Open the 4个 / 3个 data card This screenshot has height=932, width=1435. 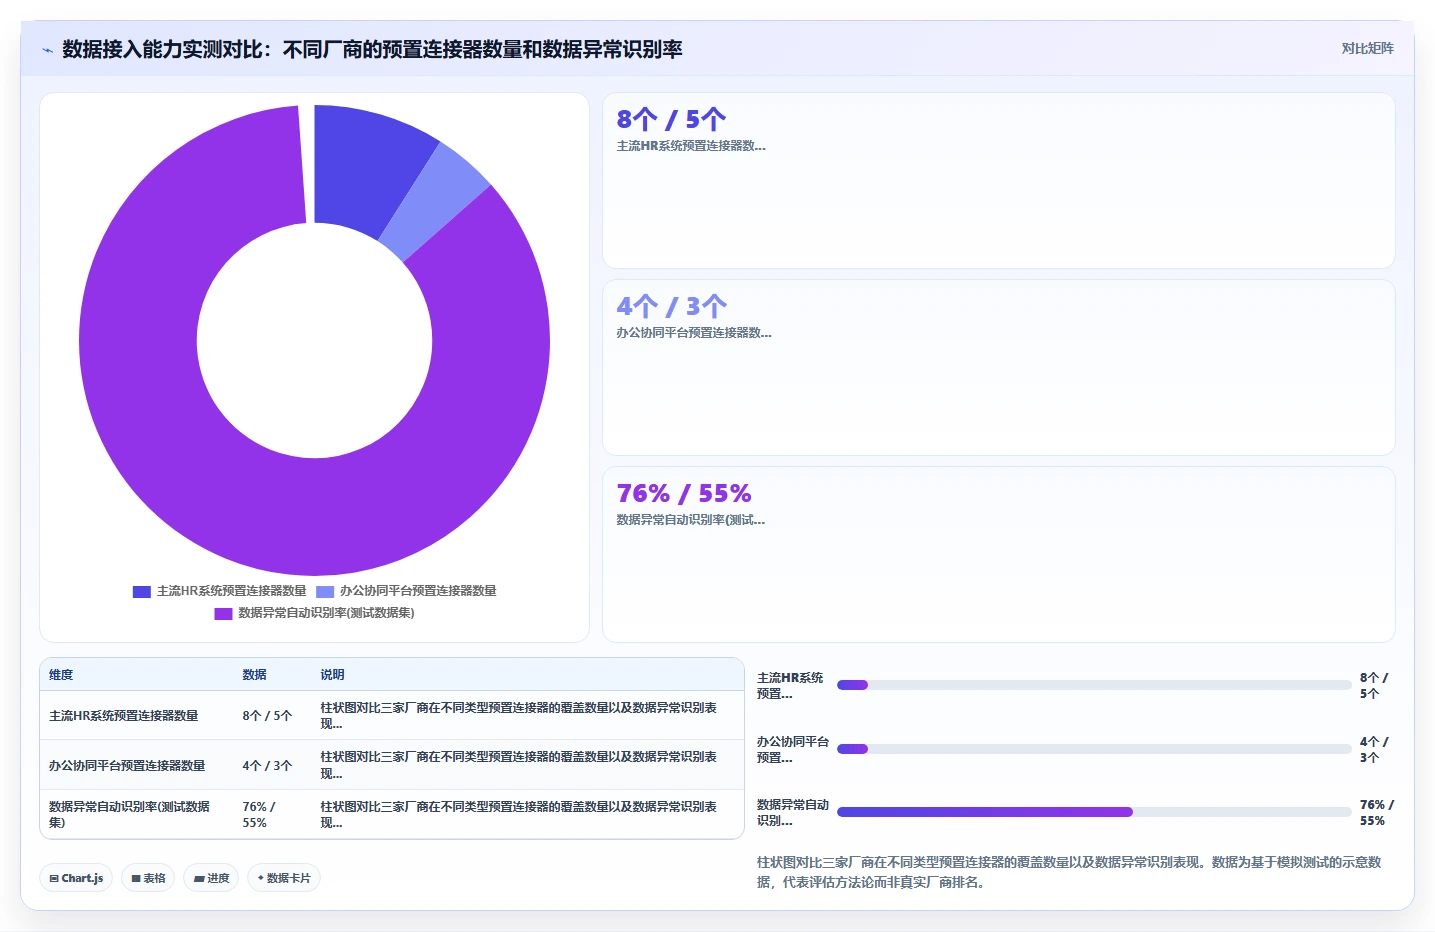[x=998, y=367]
